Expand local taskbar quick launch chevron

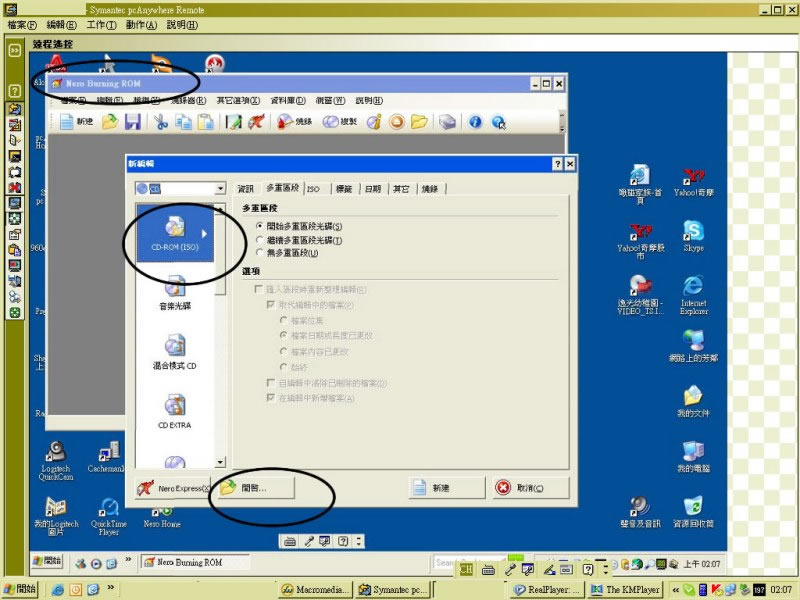pyautogui.click(x=110, y=587)
